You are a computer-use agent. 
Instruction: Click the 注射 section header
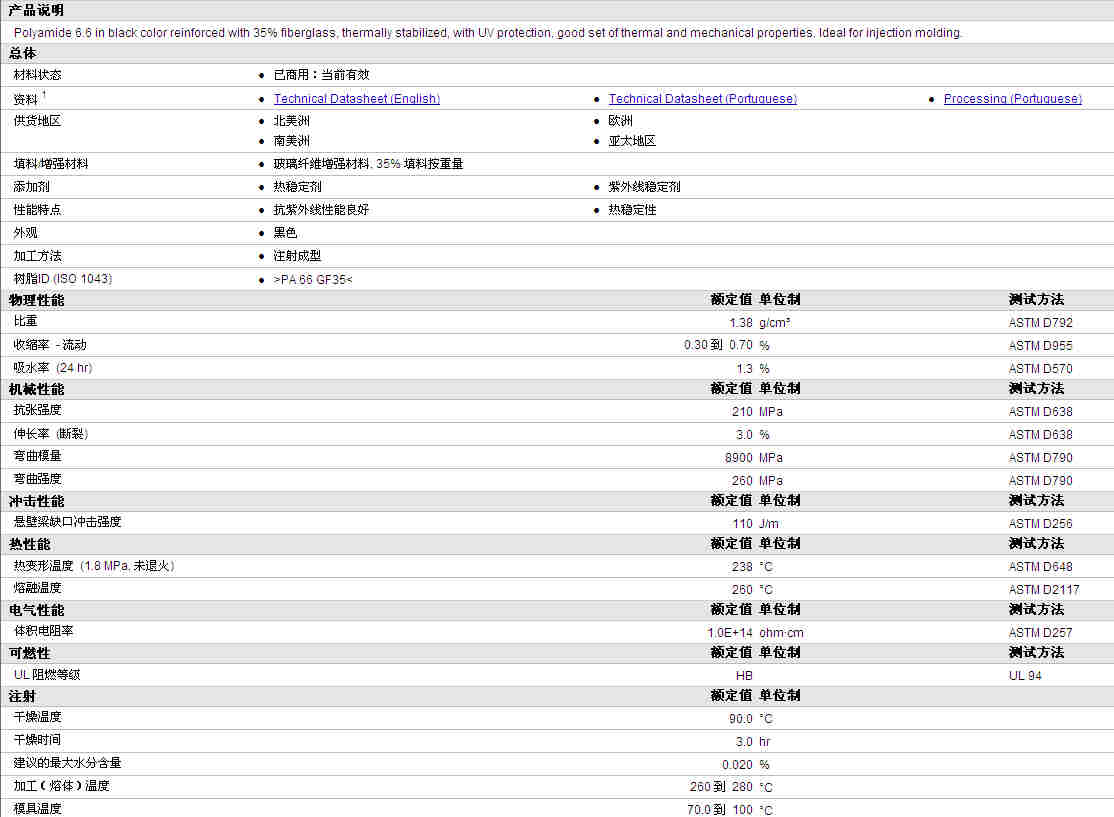tap(22, 696)
